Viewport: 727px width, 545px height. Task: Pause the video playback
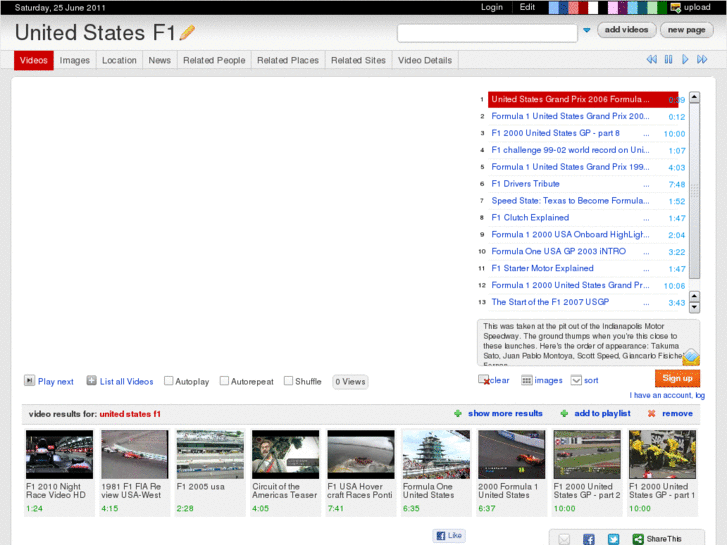(x=668, y=59)
